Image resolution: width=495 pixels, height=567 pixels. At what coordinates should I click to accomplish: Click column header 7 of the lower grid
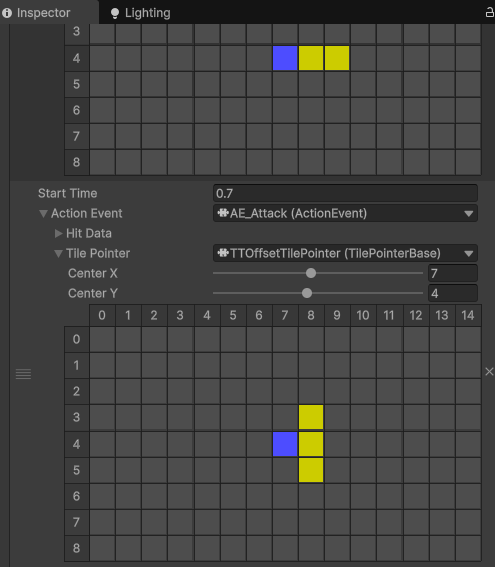[285, 315]
